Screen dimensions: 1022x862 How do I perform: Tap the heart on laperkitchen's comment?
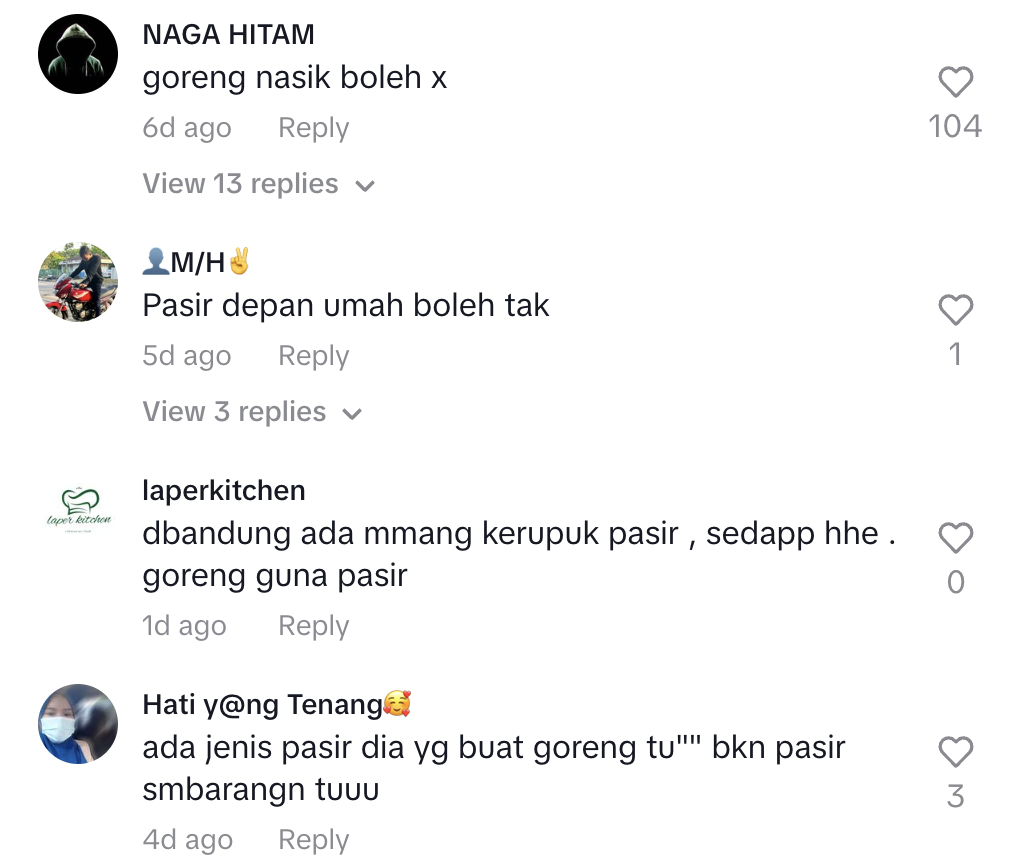click(x=956, y=538)
